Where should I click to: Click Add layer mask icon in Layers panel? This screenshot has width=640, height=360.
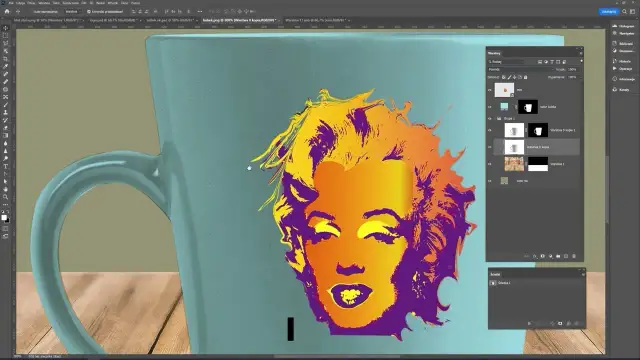pos(542,256)
